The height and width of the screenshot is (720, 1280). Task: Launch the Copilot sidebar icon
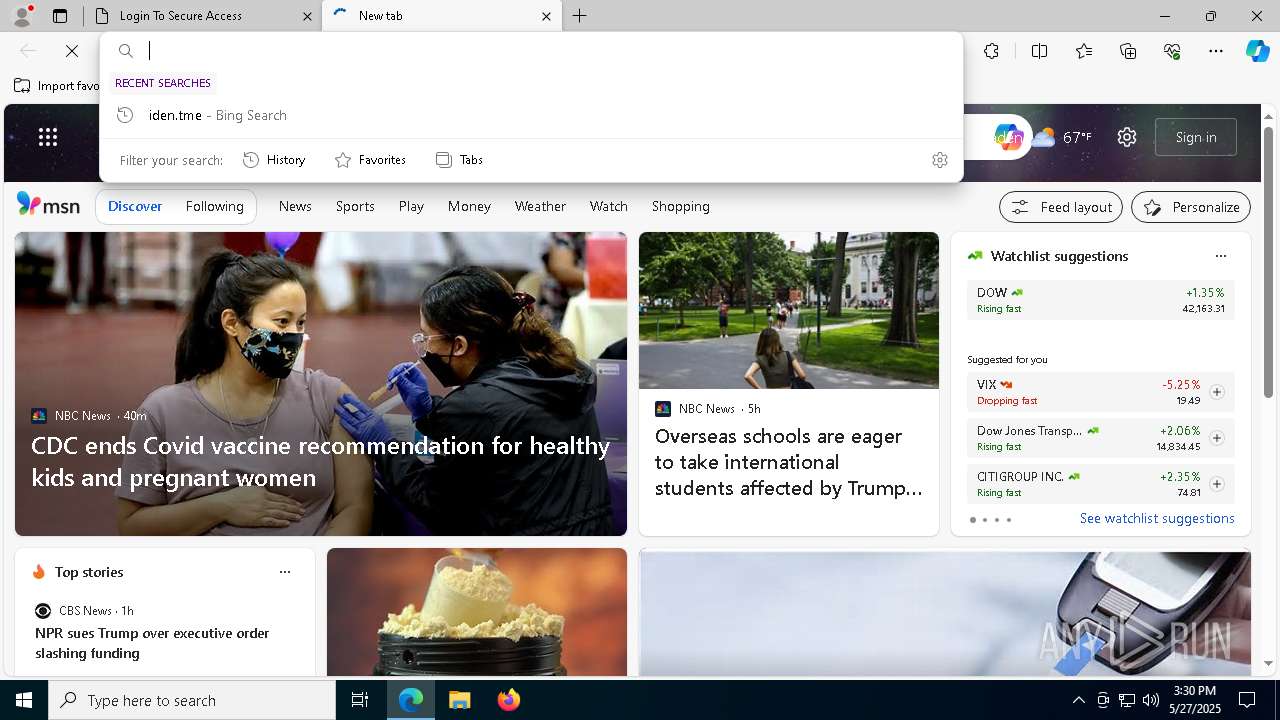click(x=1257, y=51)
